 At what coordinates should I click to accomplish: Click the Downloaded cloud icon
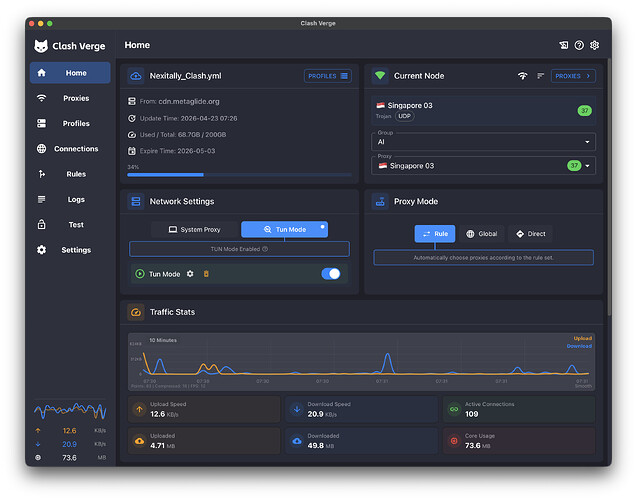297,441
